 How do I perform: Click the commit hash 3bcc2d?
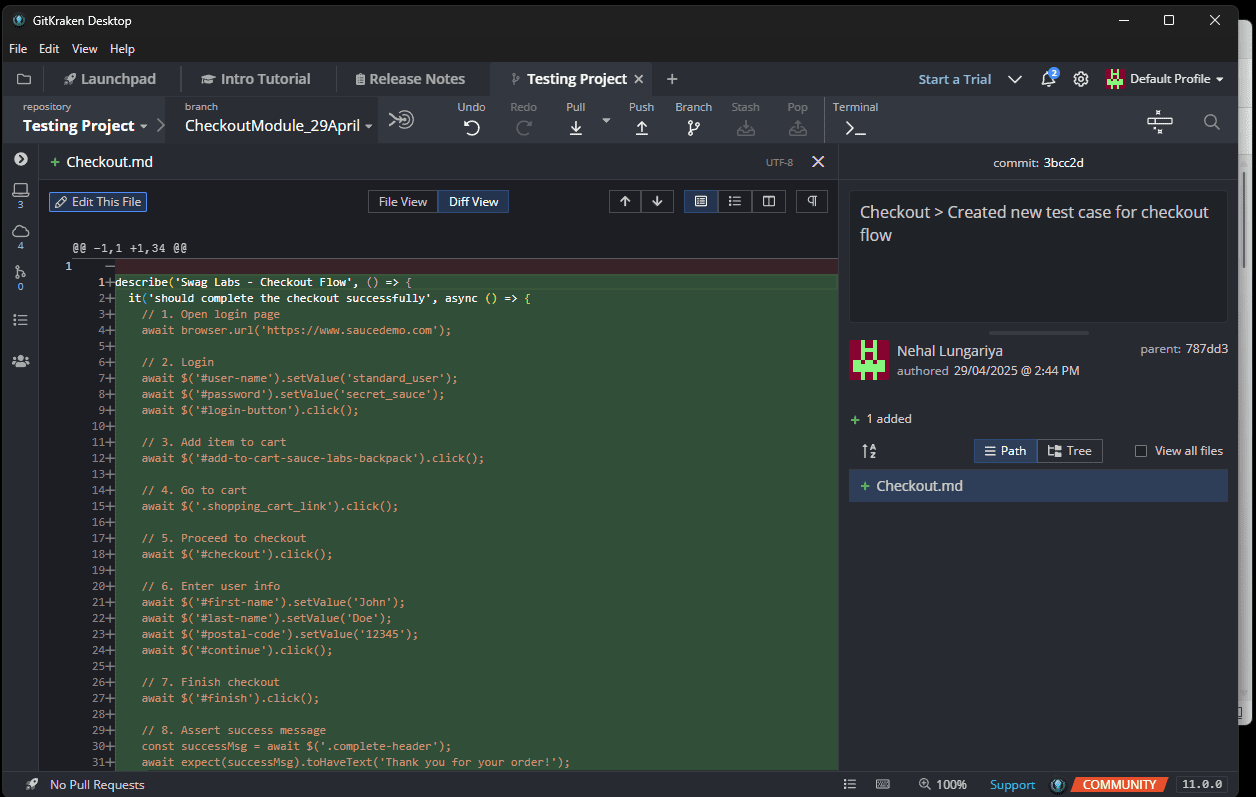coord(1063,162)
